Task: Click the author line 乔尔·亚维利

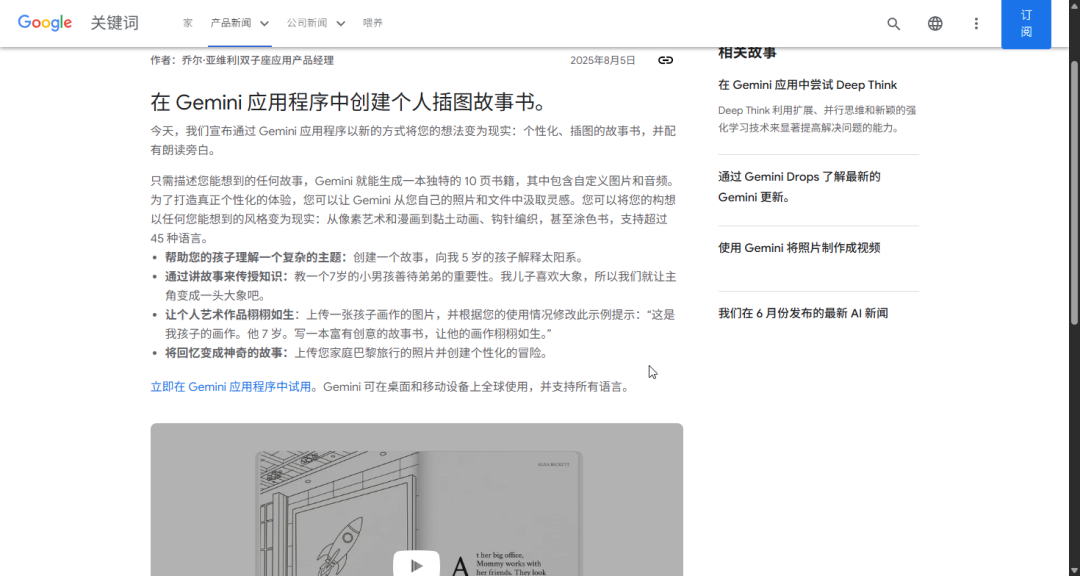Action: point(242,61)
